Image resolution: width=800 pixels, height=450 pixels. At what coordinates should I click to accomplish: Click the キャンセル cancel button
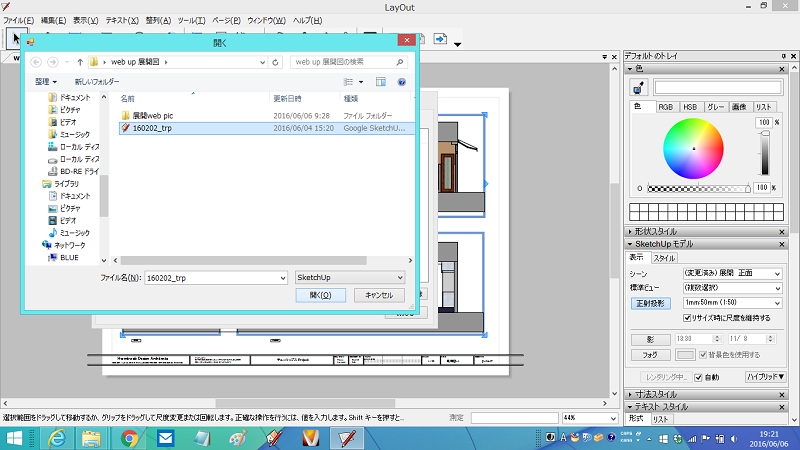379,295
